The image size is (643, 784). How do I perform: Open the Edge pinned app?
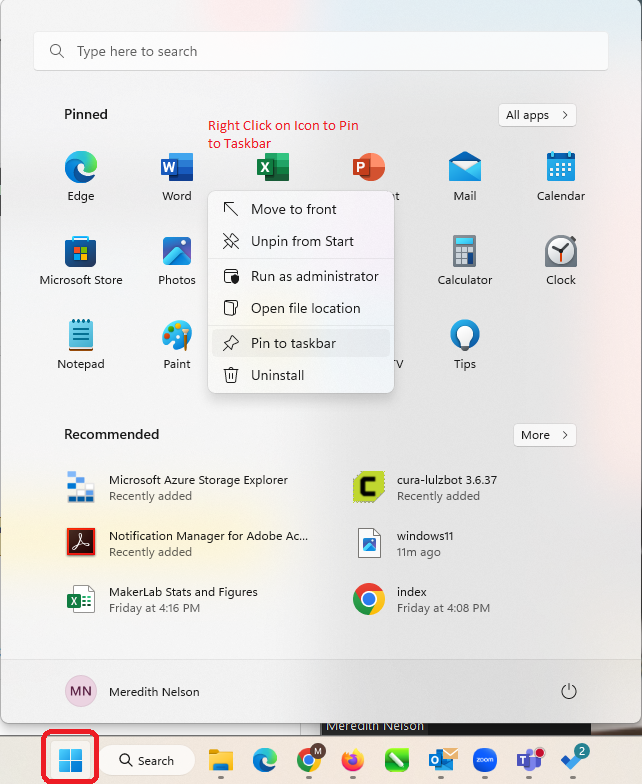coord(80,176)
